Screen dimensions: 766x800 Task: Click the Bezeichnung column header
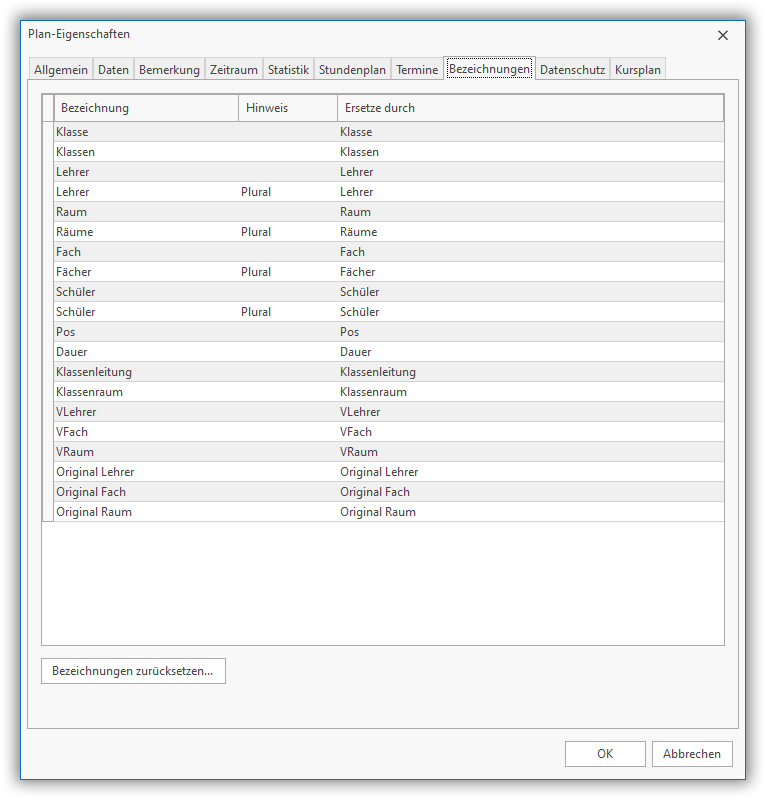pos(146,108)
